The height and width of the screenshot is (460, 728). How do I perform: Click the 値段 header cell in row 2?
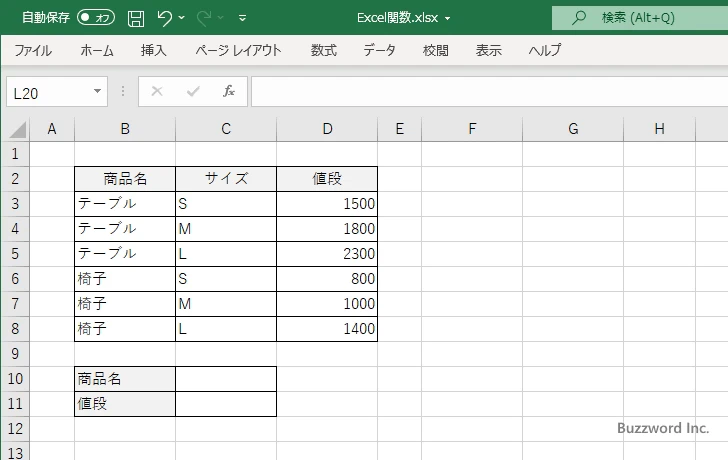(327, 179)
